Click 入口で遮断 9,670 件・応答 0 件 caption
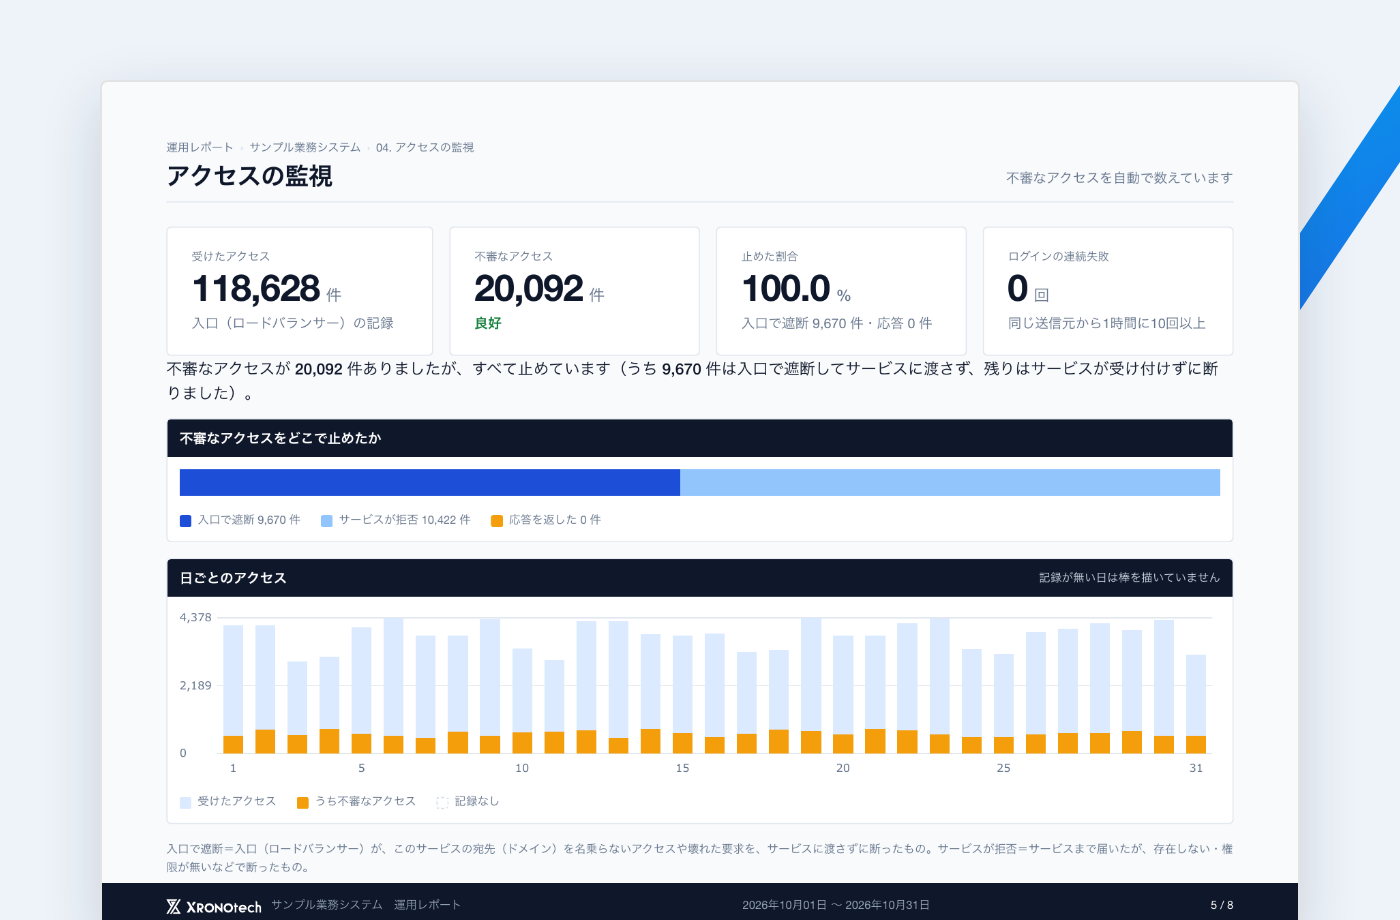The height and width of the screenshot is (920, 1400). click(x=836, y=323)
